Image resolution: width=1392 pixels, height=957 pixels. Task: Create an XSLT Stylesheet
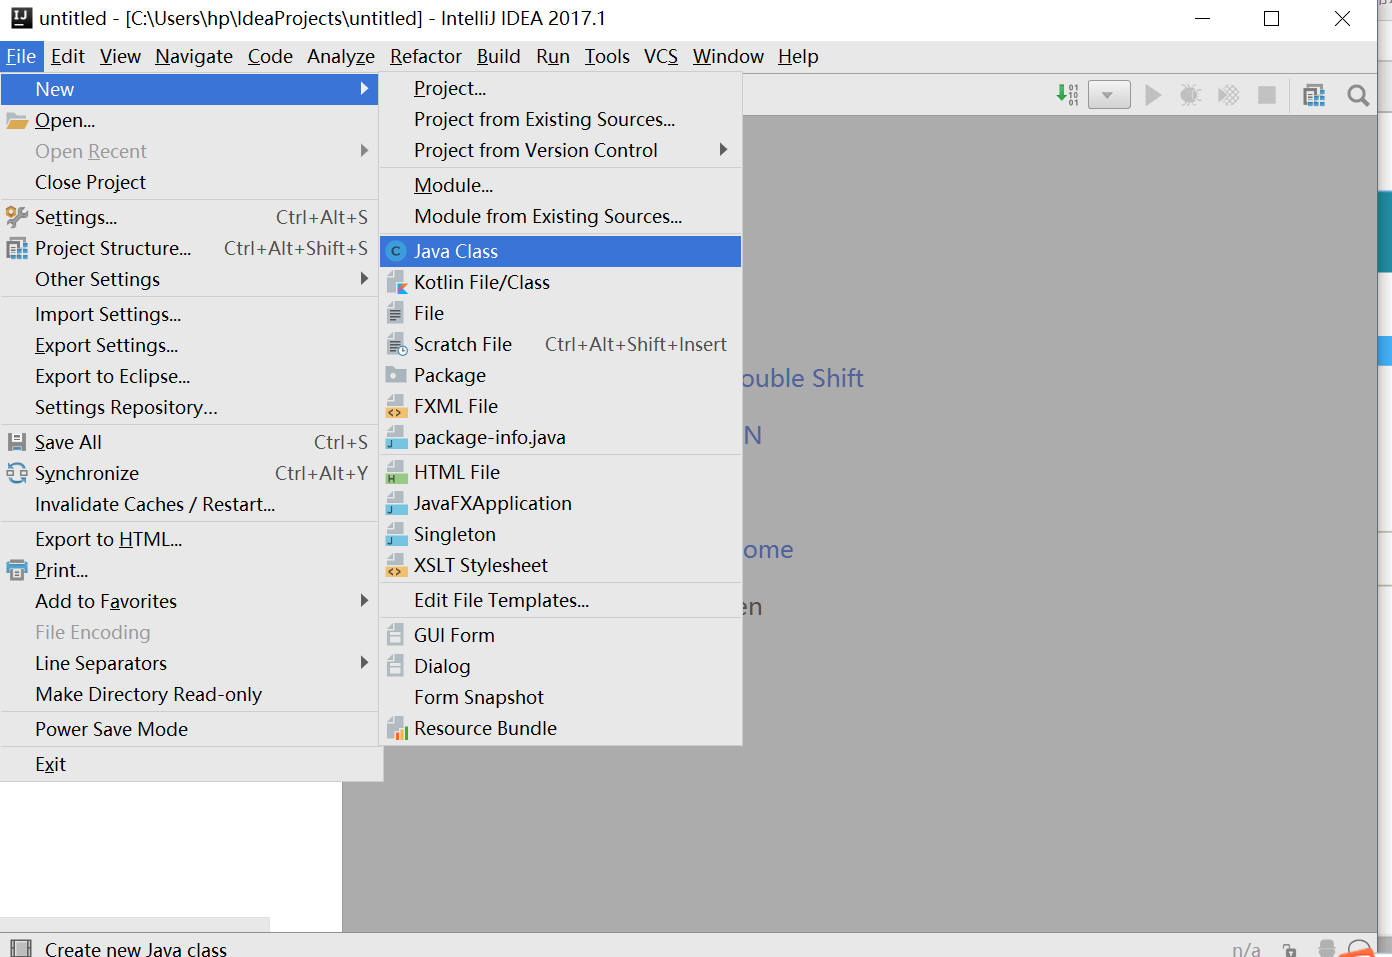tap(560, 565)
